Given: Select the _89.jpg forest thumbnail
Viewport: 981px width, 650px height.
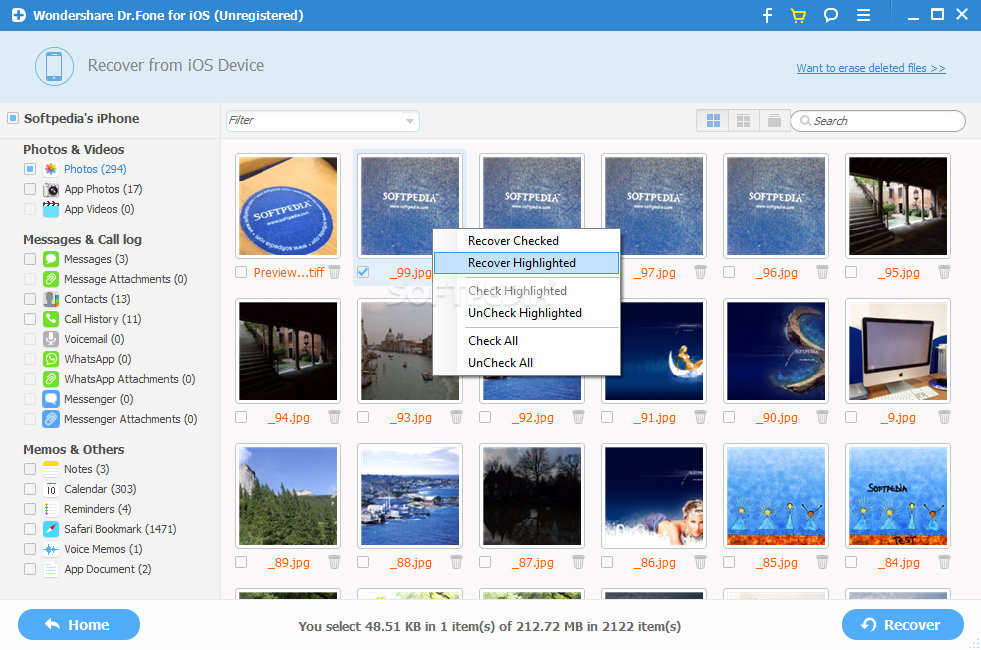Looking at the screenshot, I should (x=288, y=496).
